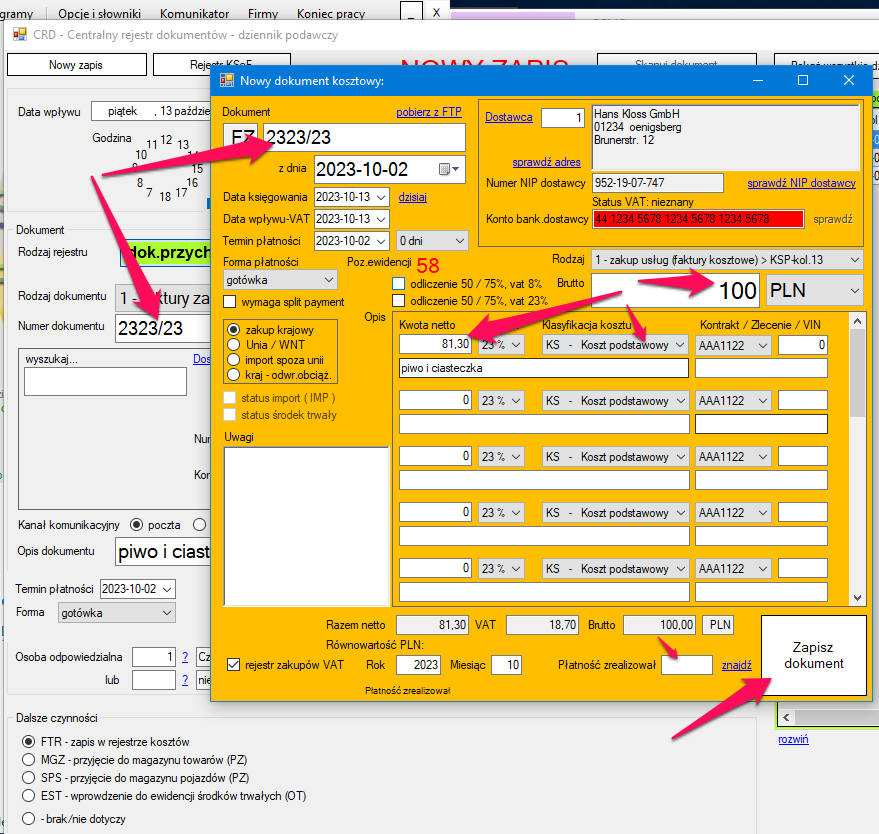This screenshot has width=879, height=834.
Task: Choose 'SPS - przyjęcie do magazynu pojazdów' option
Action: click(28, 778)
